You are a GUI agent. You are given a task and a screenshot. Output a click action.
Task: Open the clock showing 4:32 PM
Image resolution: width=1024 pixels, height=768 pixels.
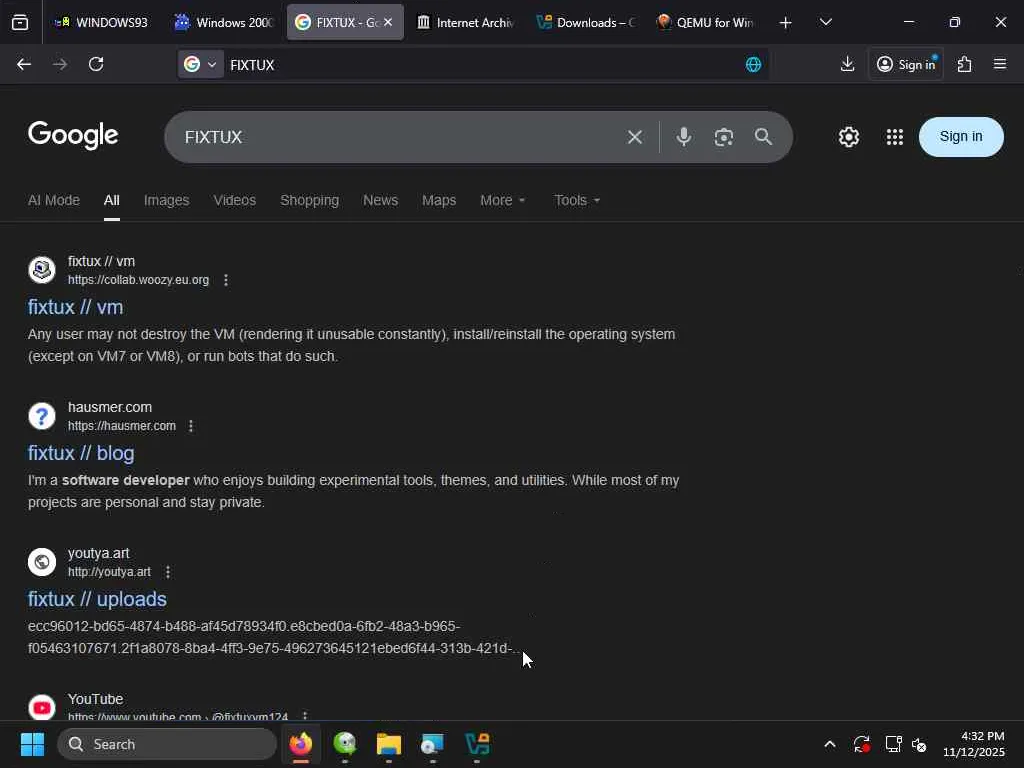click(x=973, y=744)
